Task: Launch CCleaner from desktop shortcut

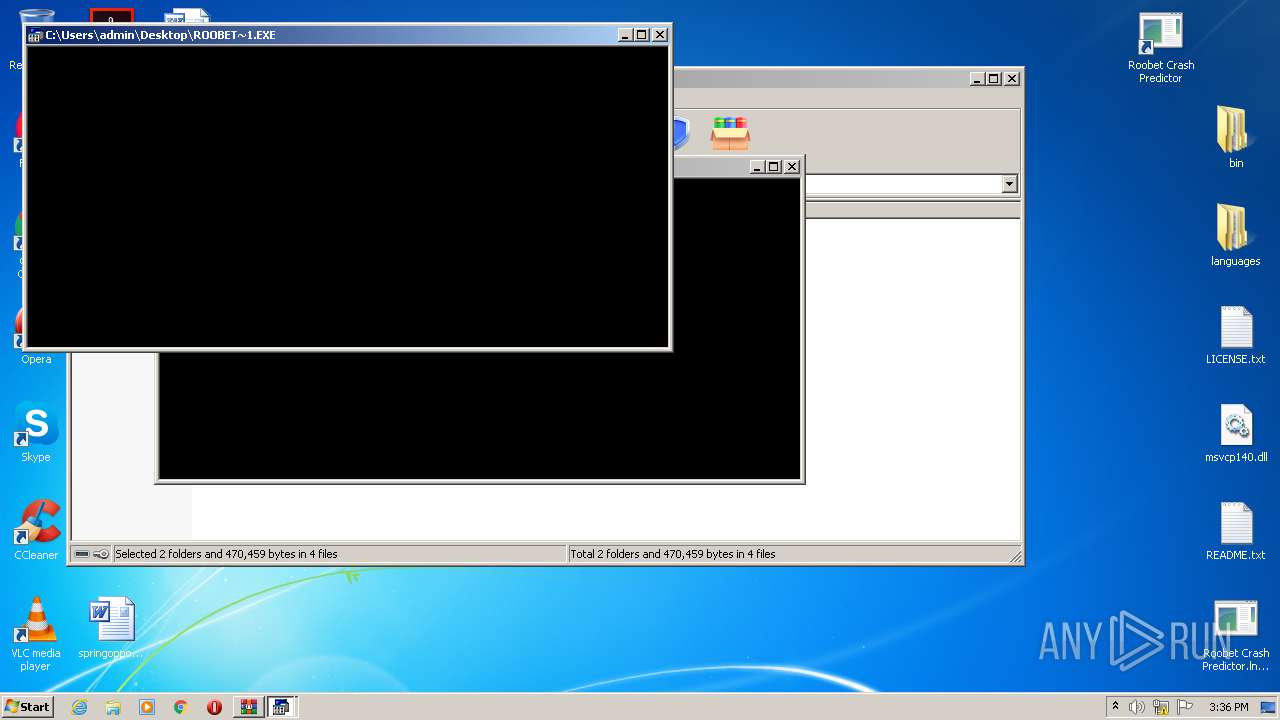Action: (36, 531)
